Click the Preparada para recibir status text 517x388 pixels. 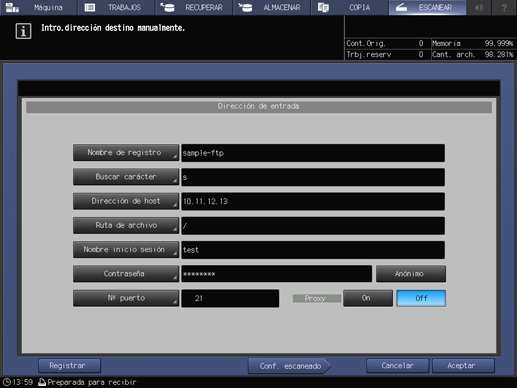tap(92, 382)
